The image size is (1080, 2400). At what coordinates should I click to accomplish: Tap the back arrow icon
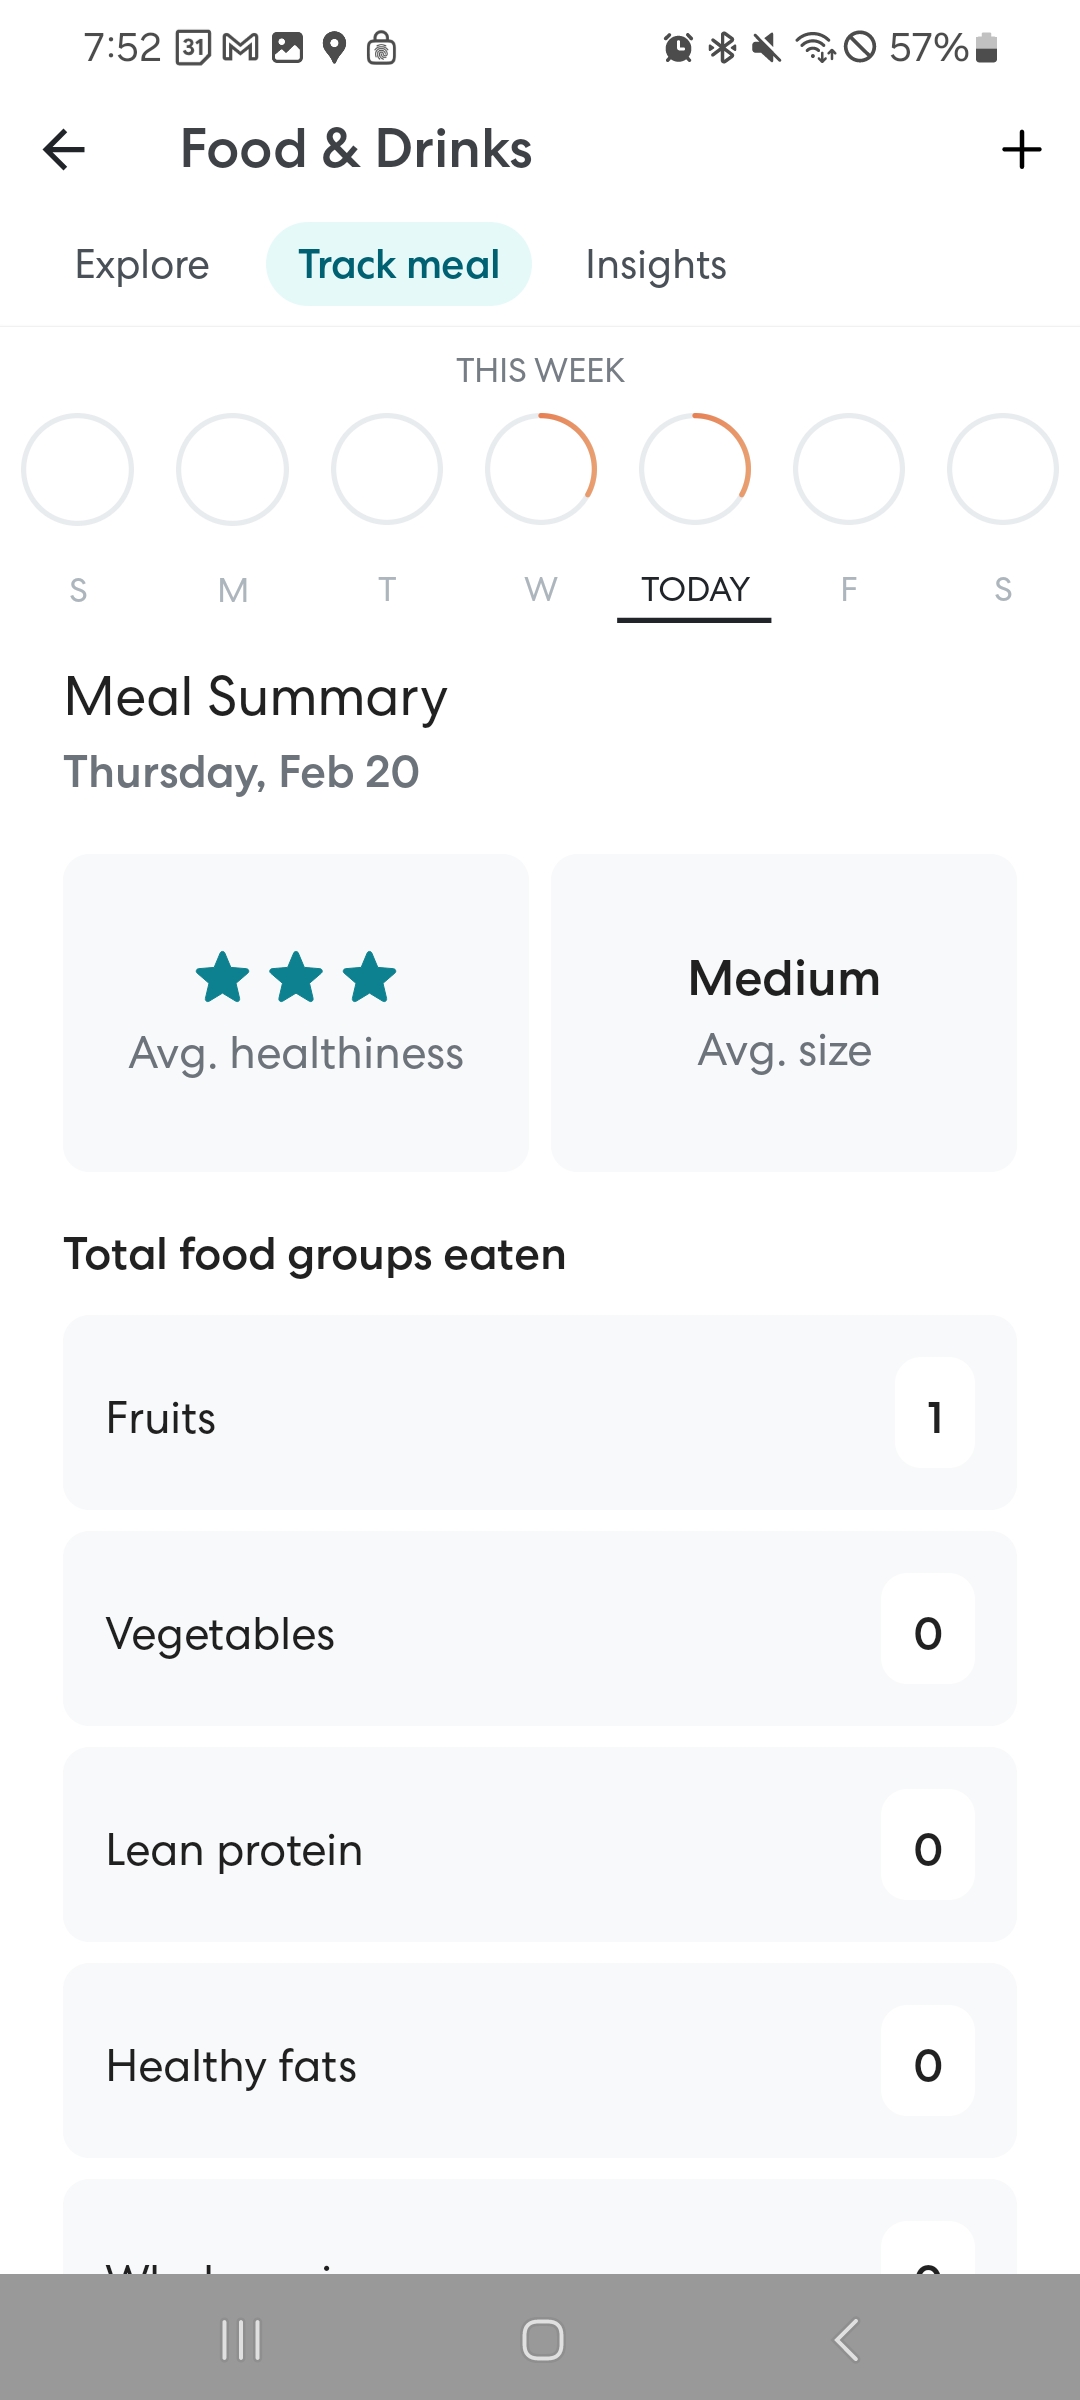tap(64, 150)
